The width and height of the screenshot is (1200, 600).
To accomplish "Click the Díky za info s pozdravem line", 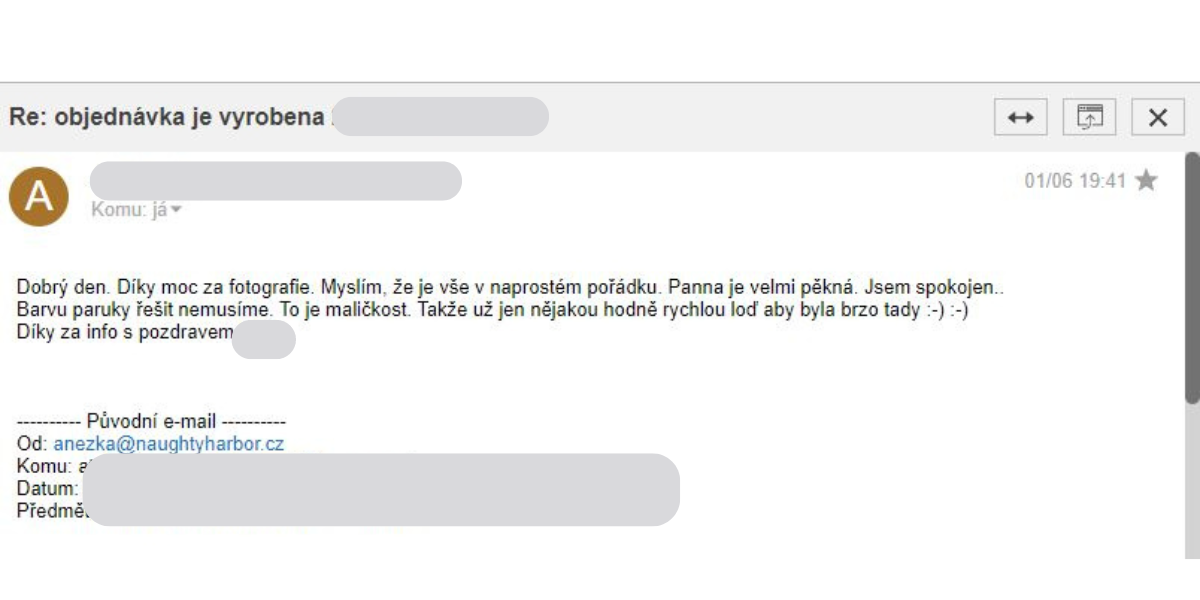I will point(125,333).
